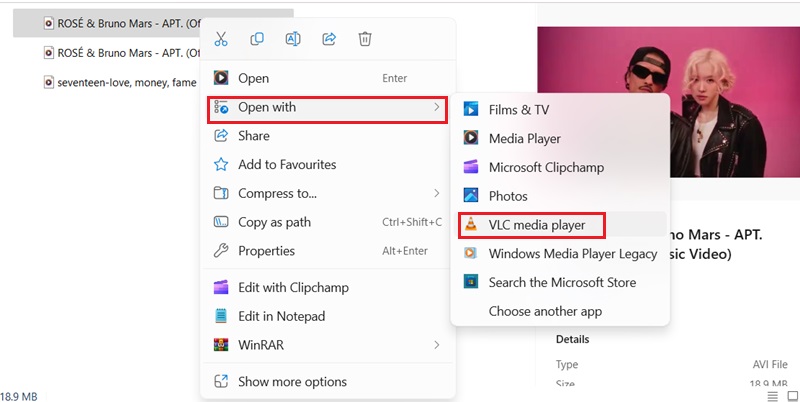
Task: Click the Properties wrench icon
Action: [x=221, y=250]
